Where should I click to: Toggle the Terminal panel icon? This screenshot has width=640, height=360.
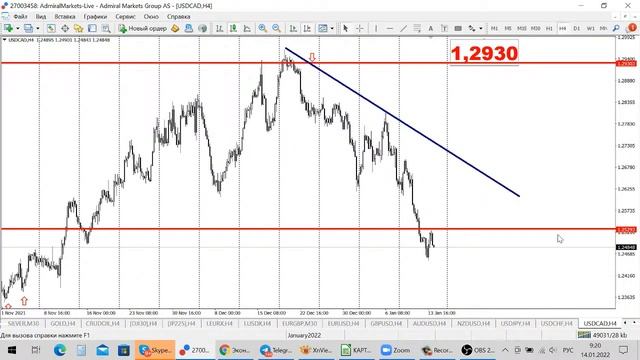tap(92, 28)
